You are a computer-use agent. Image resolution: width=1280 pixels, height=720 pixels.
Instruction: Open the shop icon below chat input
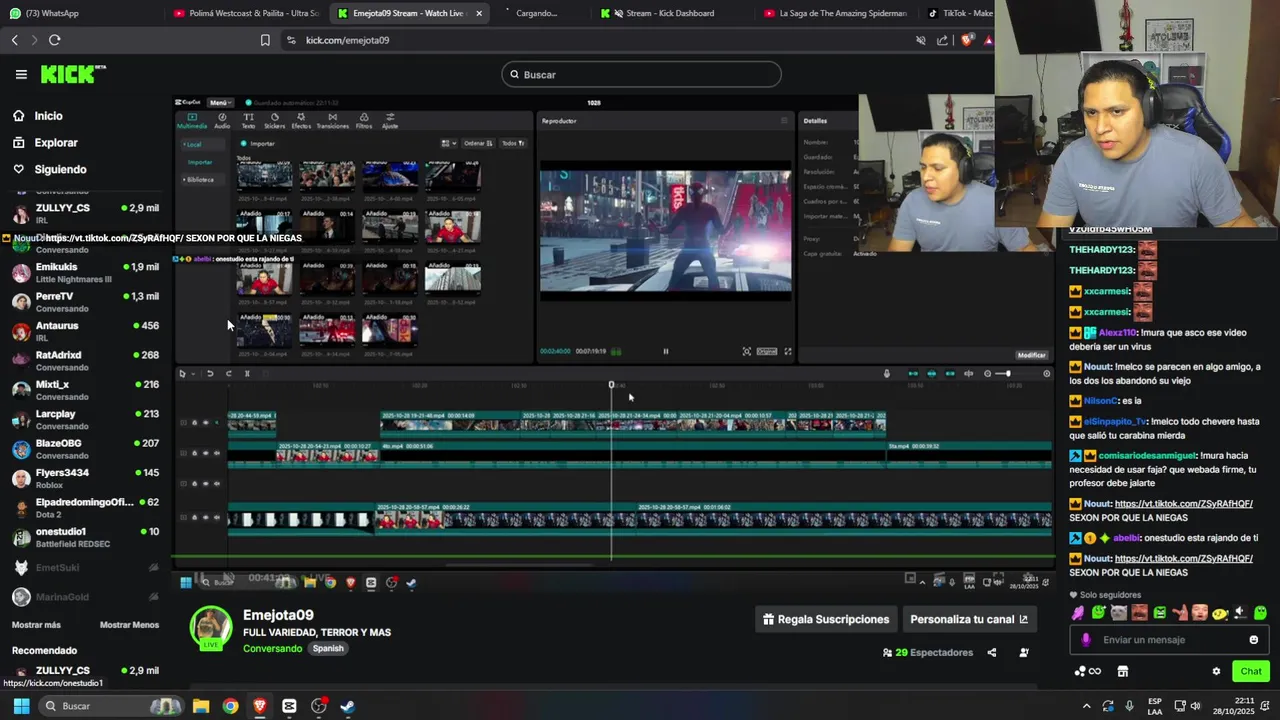[1123, 672]
